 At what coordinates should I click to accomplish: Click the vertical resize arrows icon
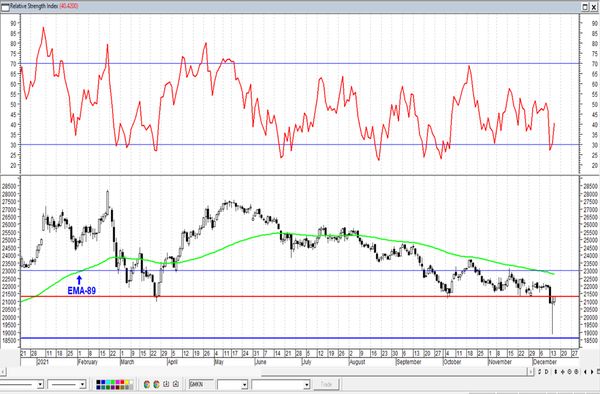(556, 371)
